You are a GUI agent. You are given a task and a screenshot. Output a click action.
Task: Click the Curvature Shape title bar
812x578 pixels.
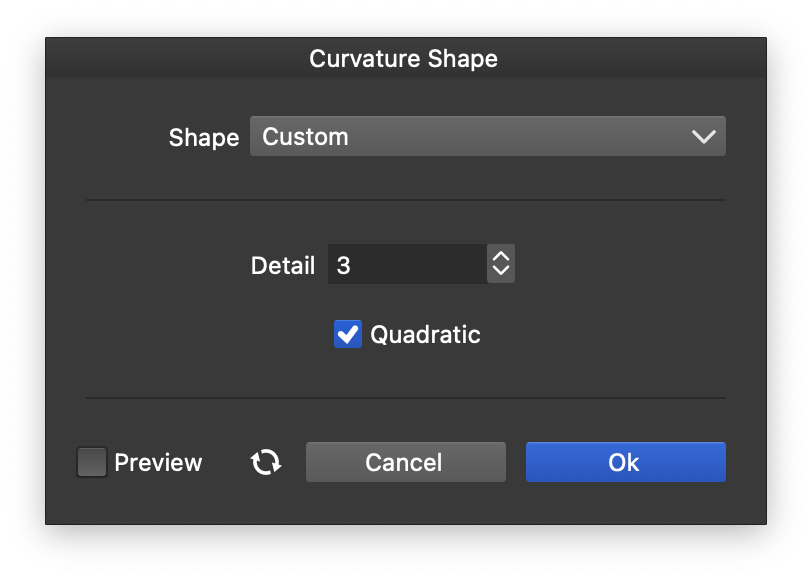pos(404,59)
